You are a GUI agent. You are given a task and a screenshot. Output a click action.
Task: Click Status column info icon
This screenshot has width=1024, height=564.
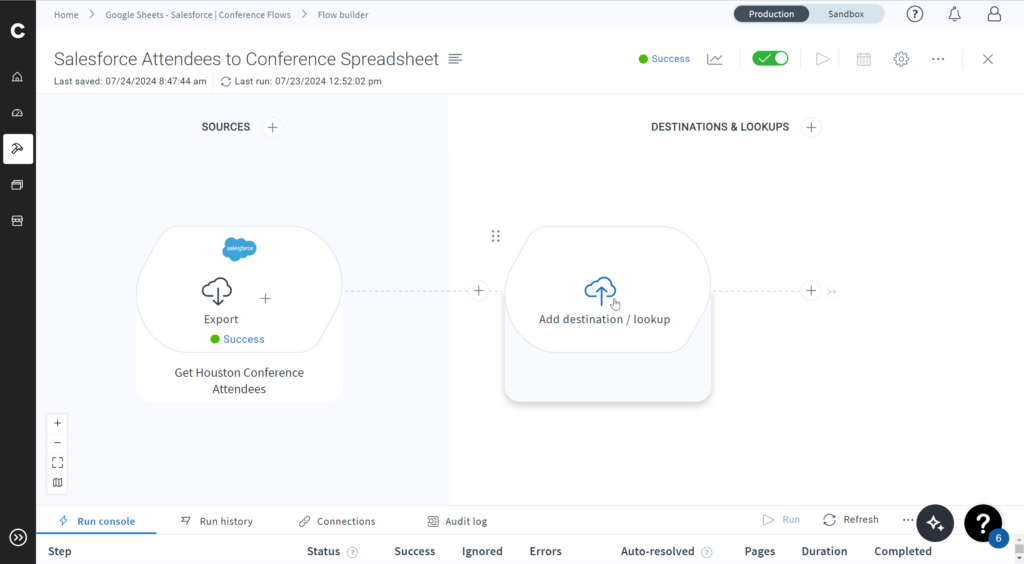click(353, 552)
